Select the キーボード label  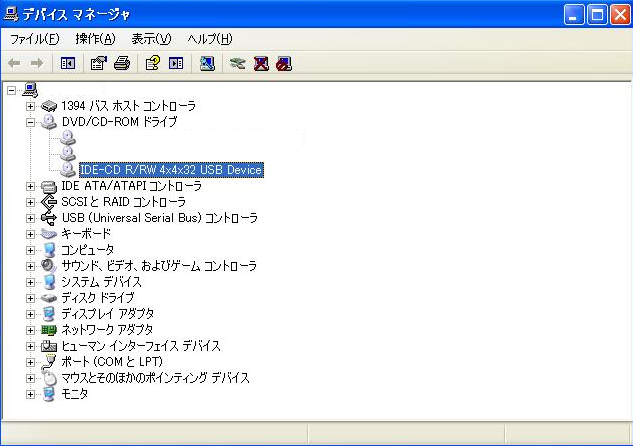point(86,234)
